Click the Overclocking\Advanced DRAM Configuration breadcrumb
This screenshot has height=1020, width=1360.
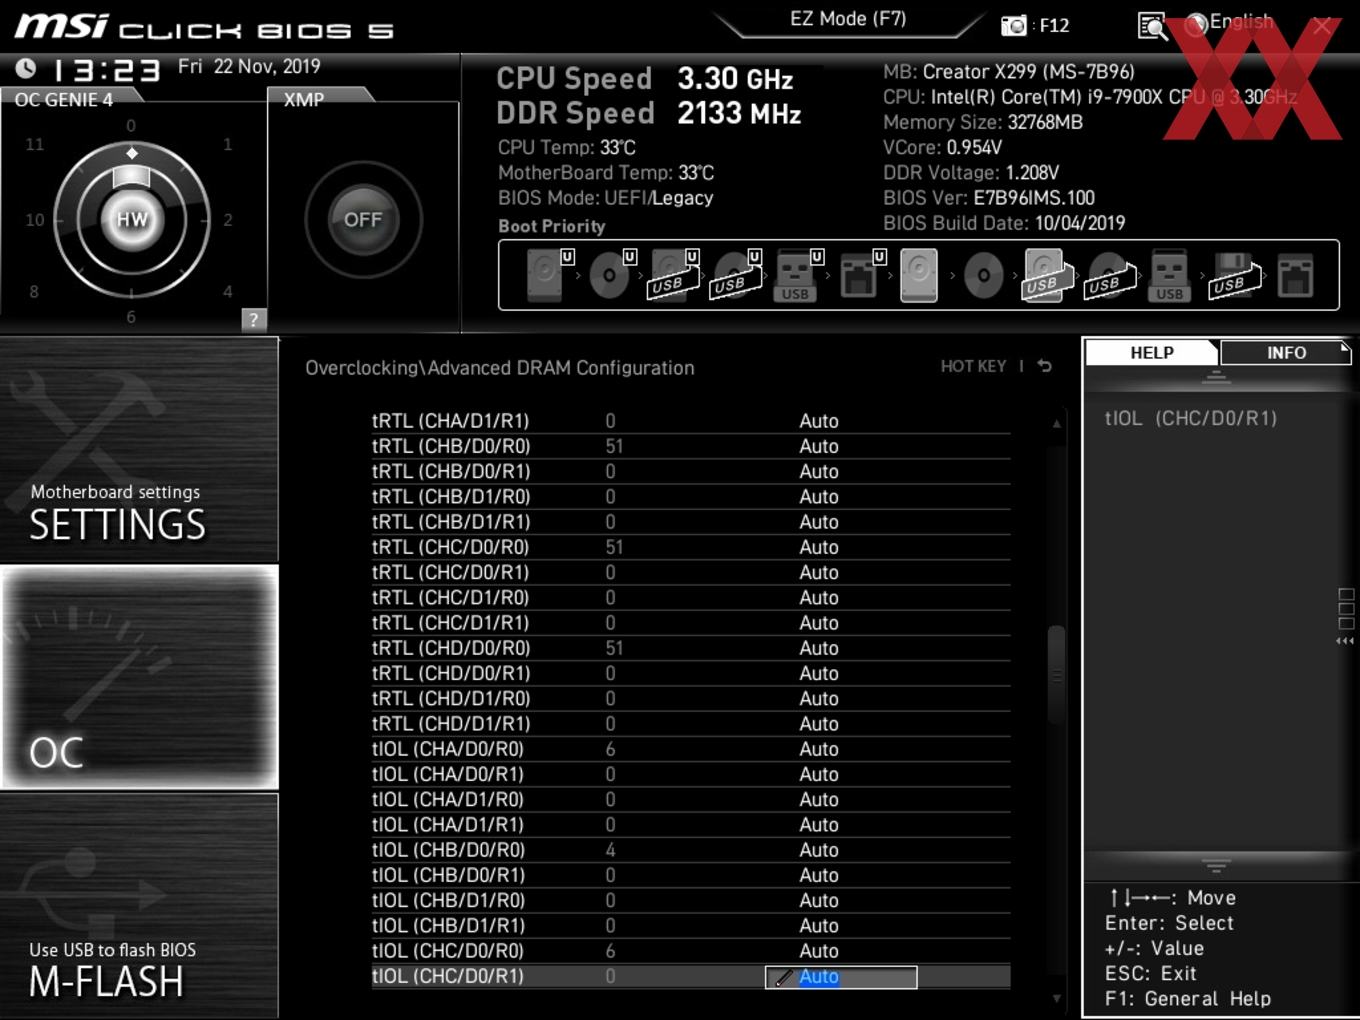(x=500, y=367)
